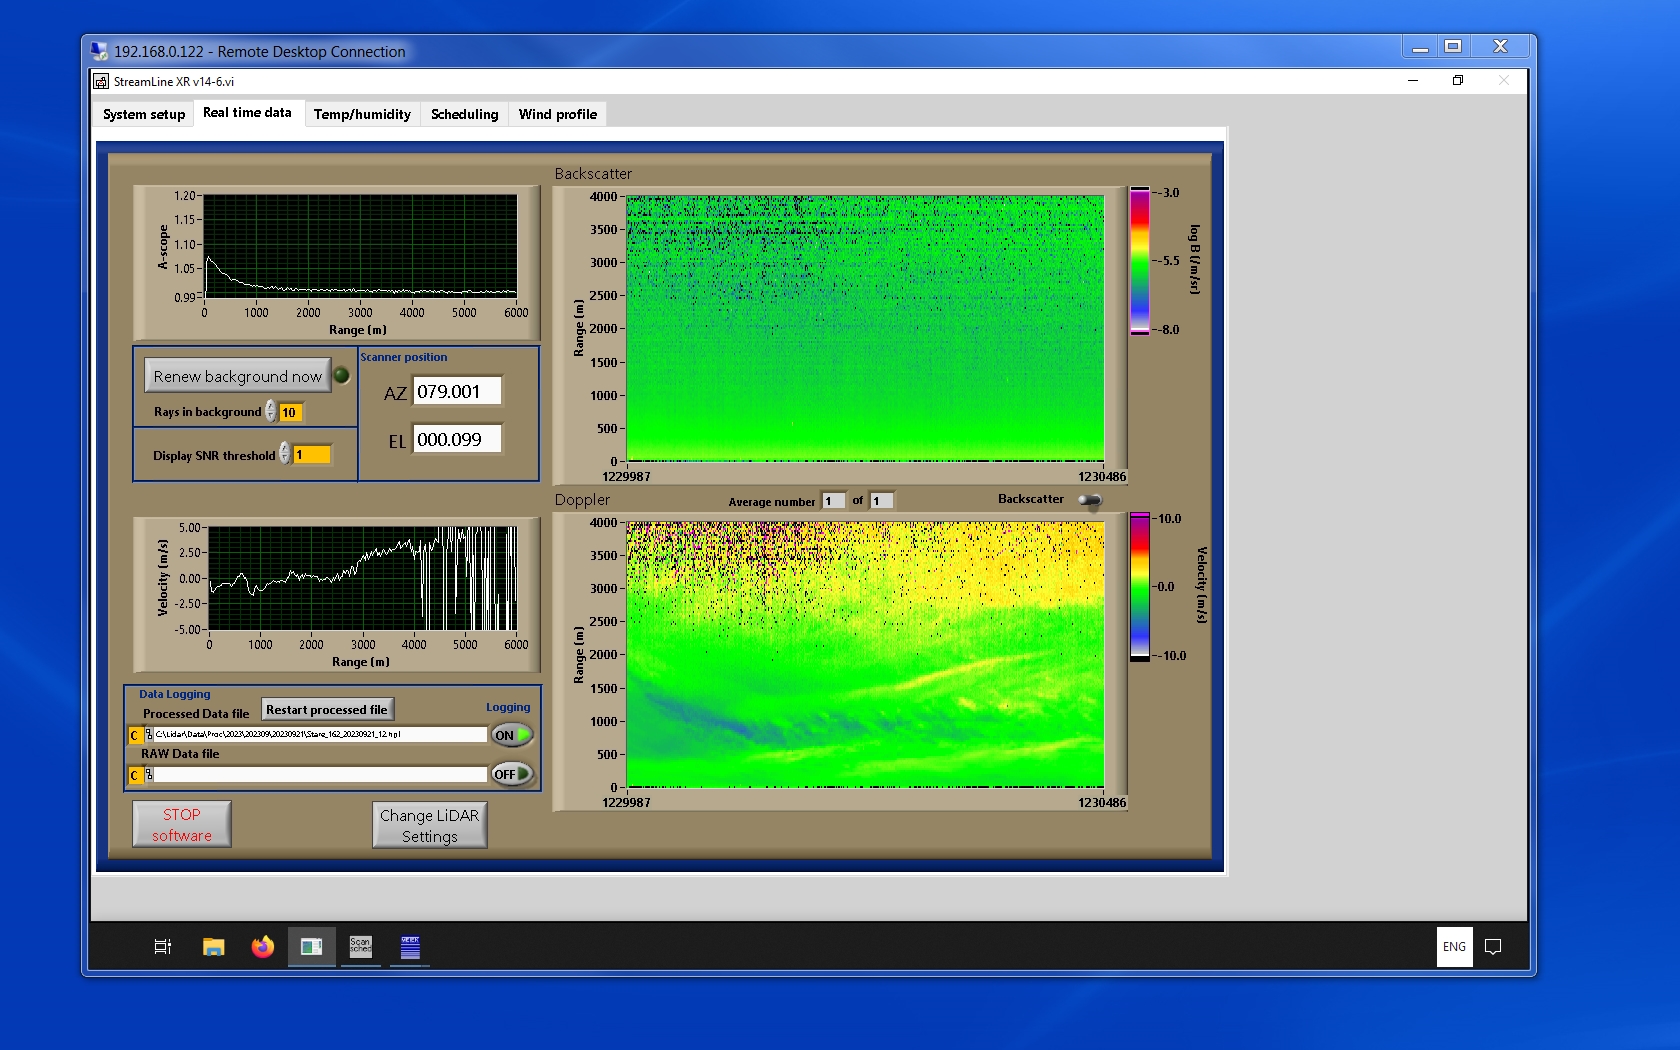This screenshot has width=1680, height=1050.
Task: Click the processed data file path browse icon
Action: (148, 735)
